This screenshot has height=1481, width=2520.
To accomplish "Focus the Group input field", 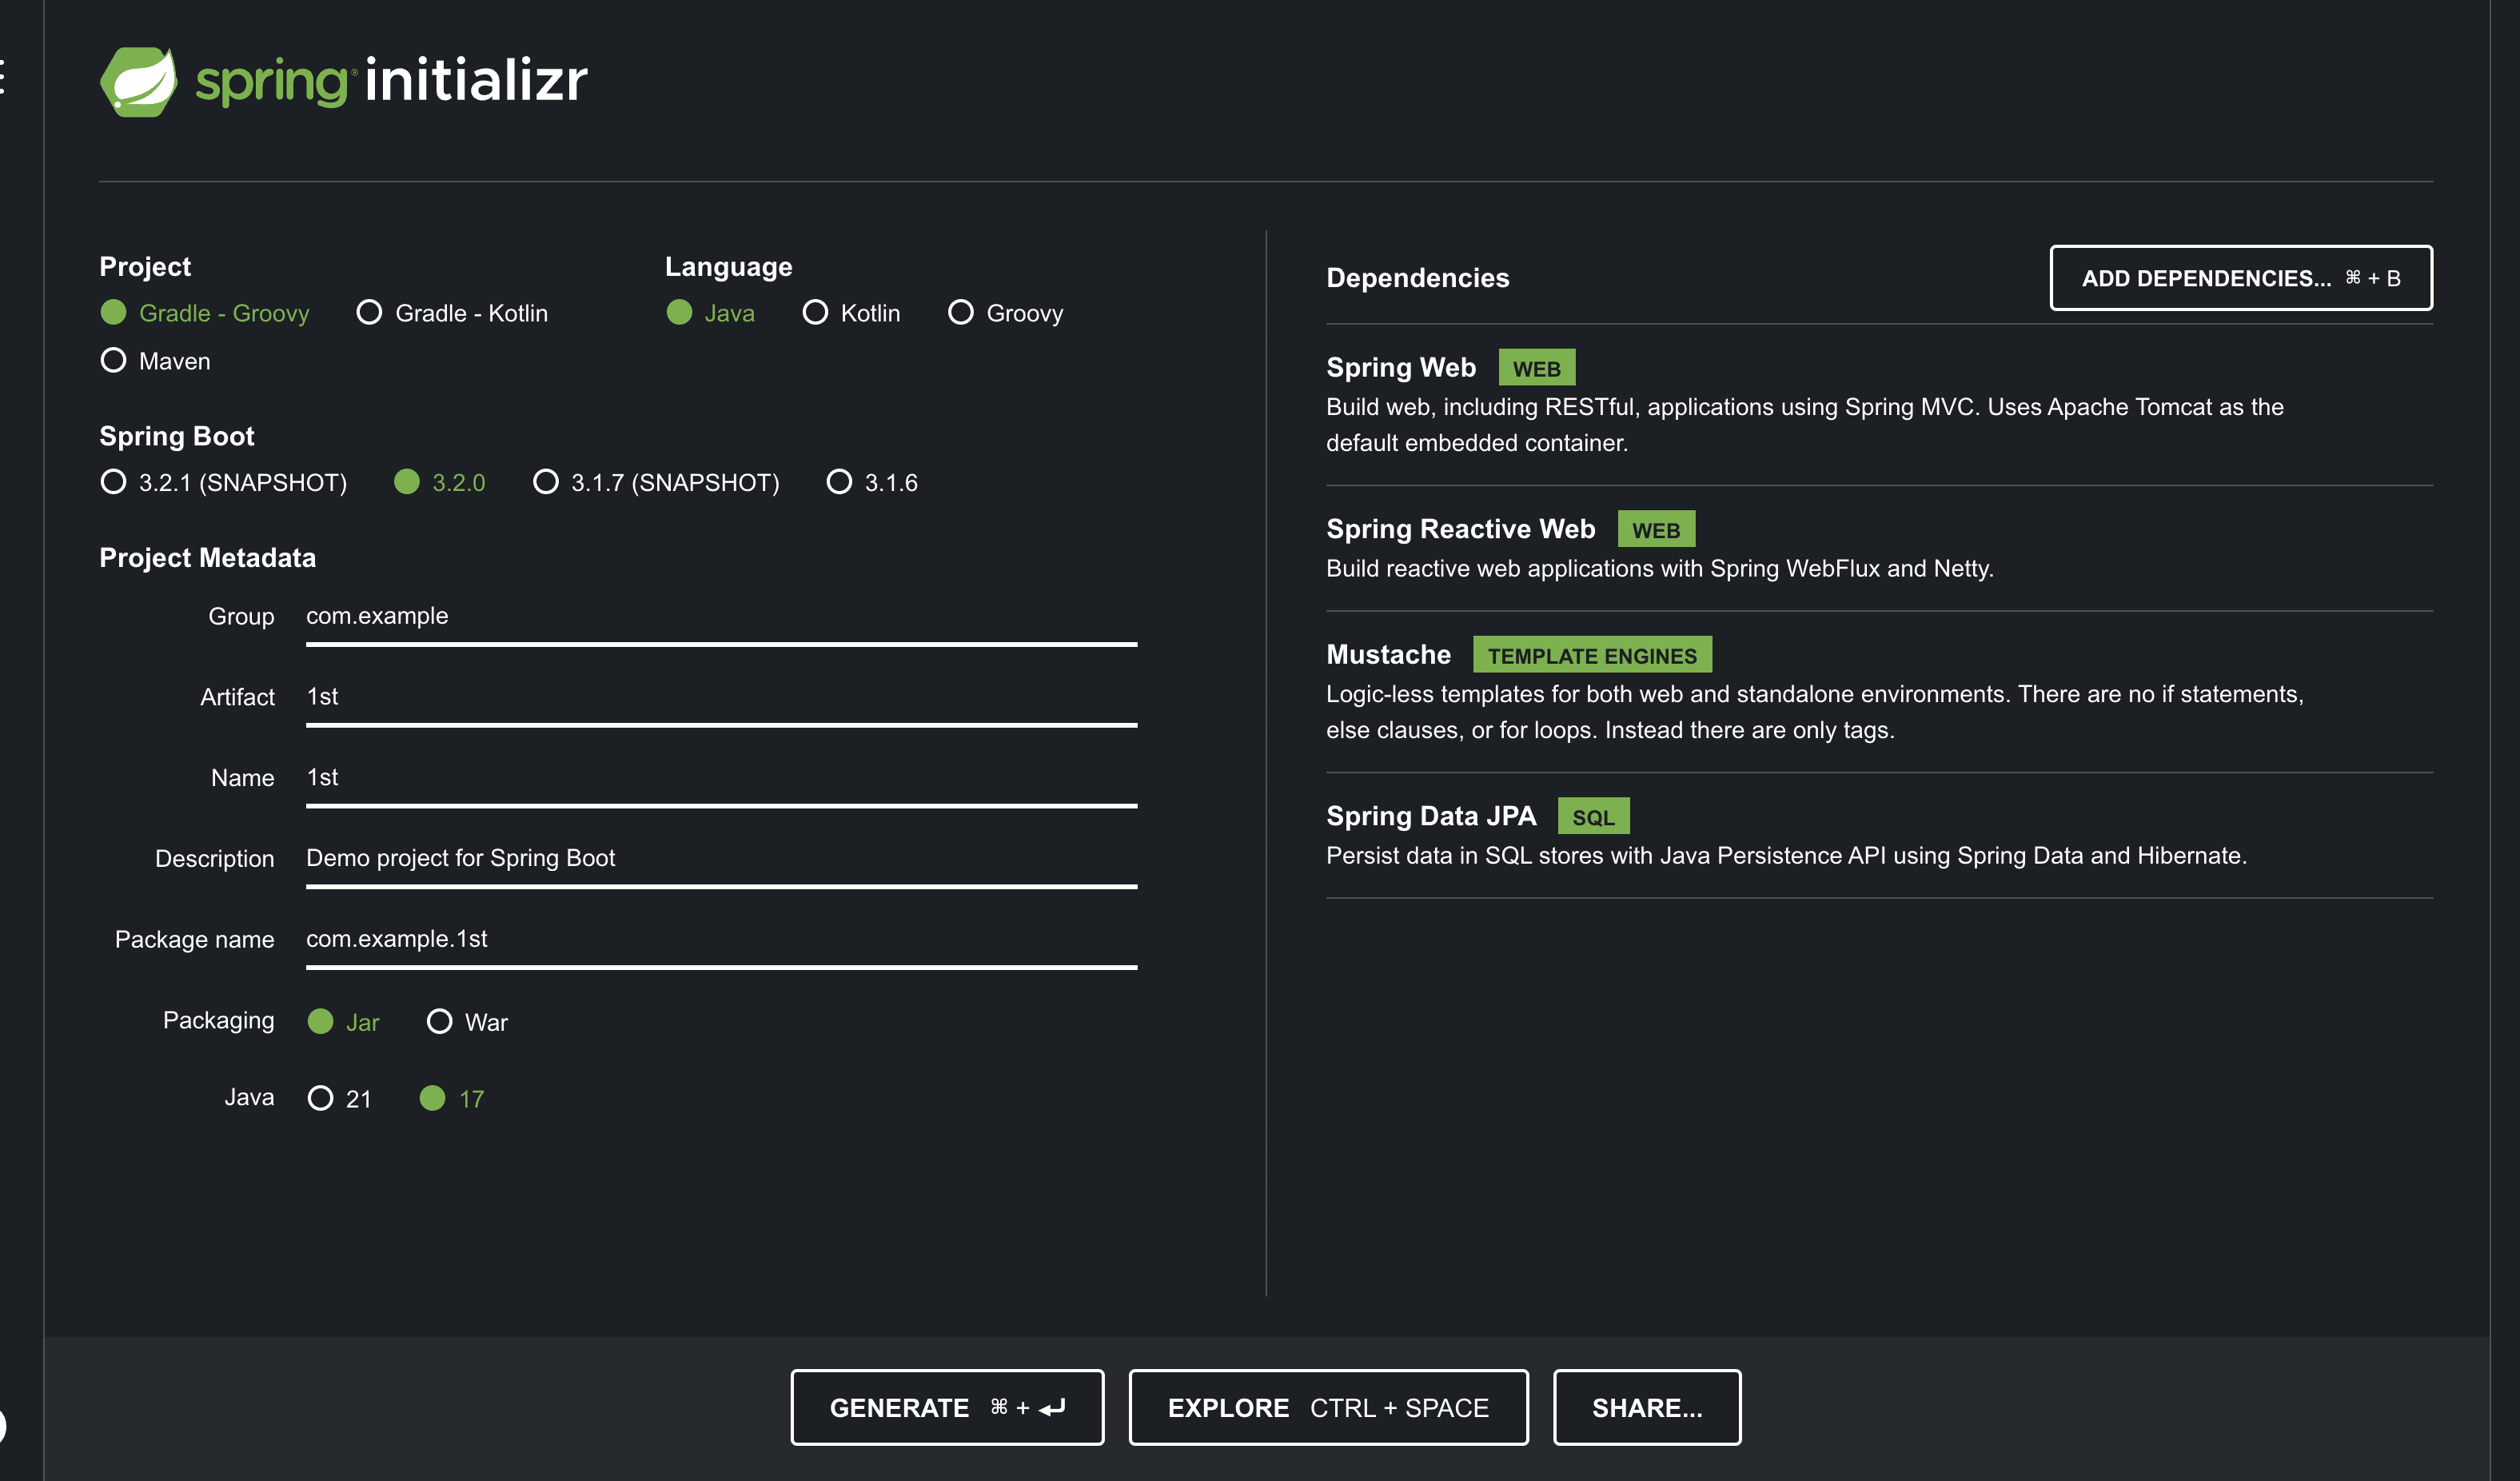I will (x=721, y=617).
